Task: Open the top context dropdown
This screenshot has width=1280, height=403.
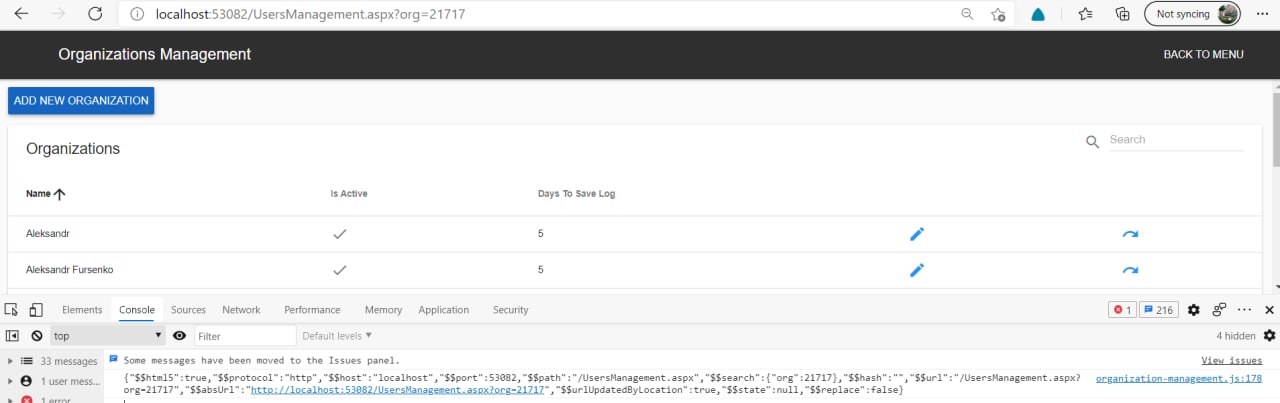Action: pyautogui.click(x=108, y=336)
